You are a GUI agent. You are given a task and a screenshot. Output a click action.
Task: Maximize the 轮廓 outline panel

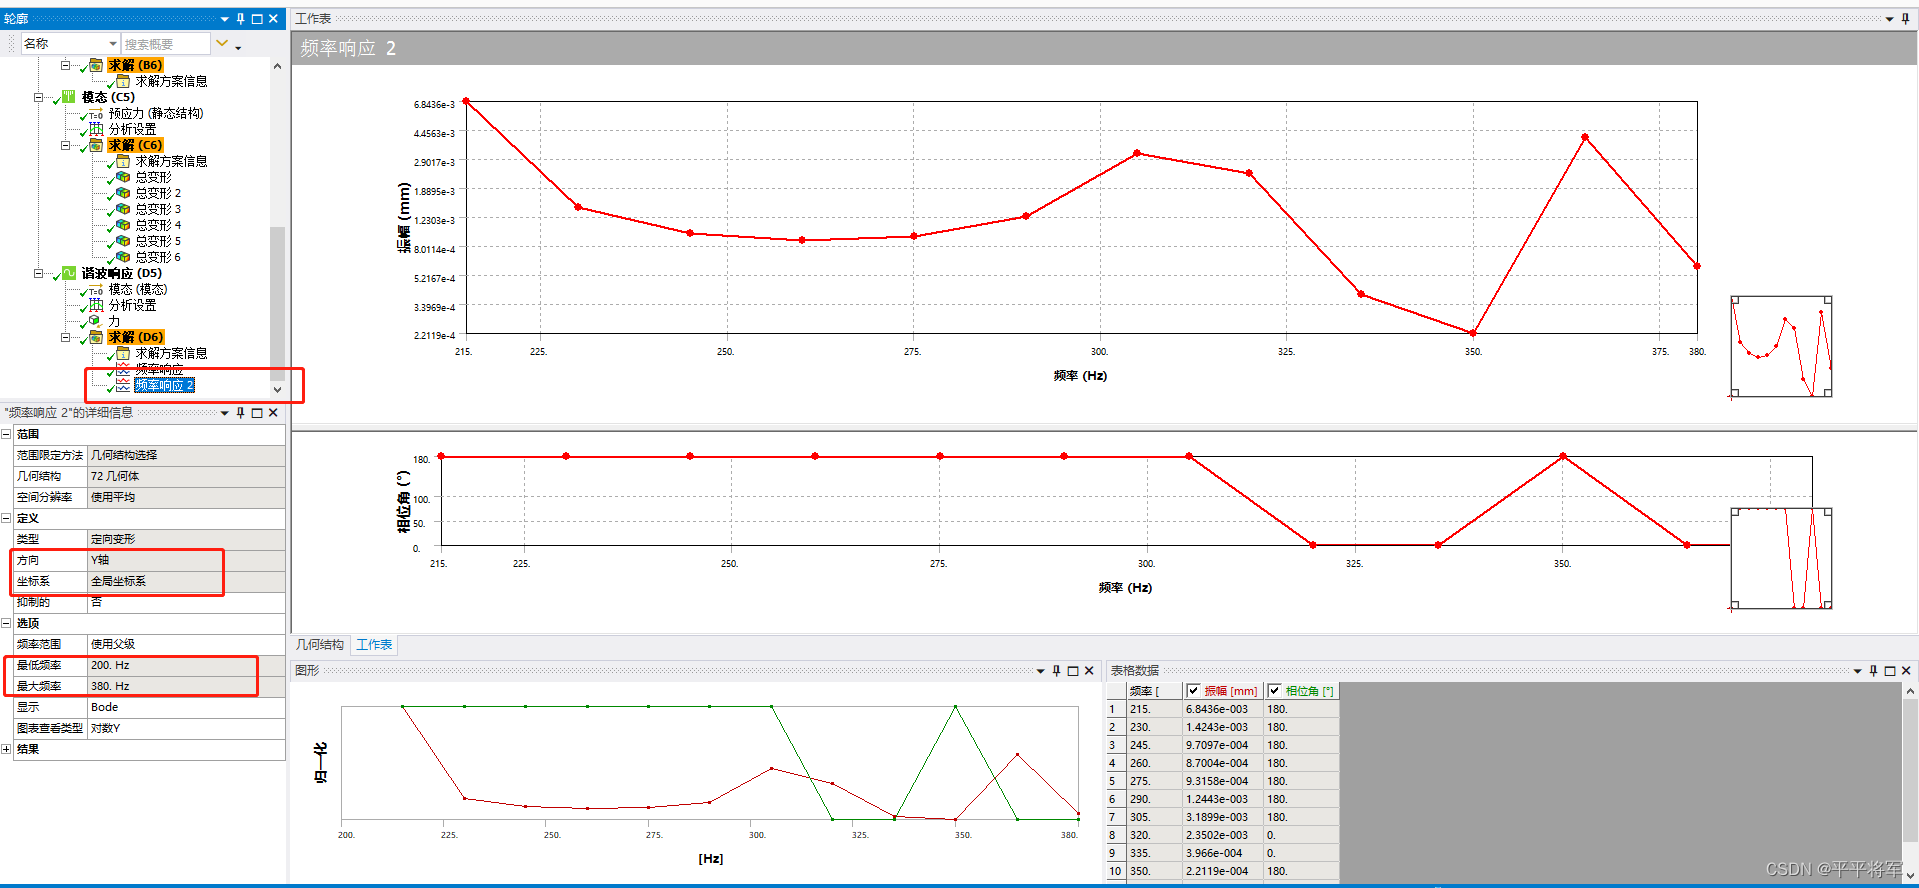pos(257,19)
